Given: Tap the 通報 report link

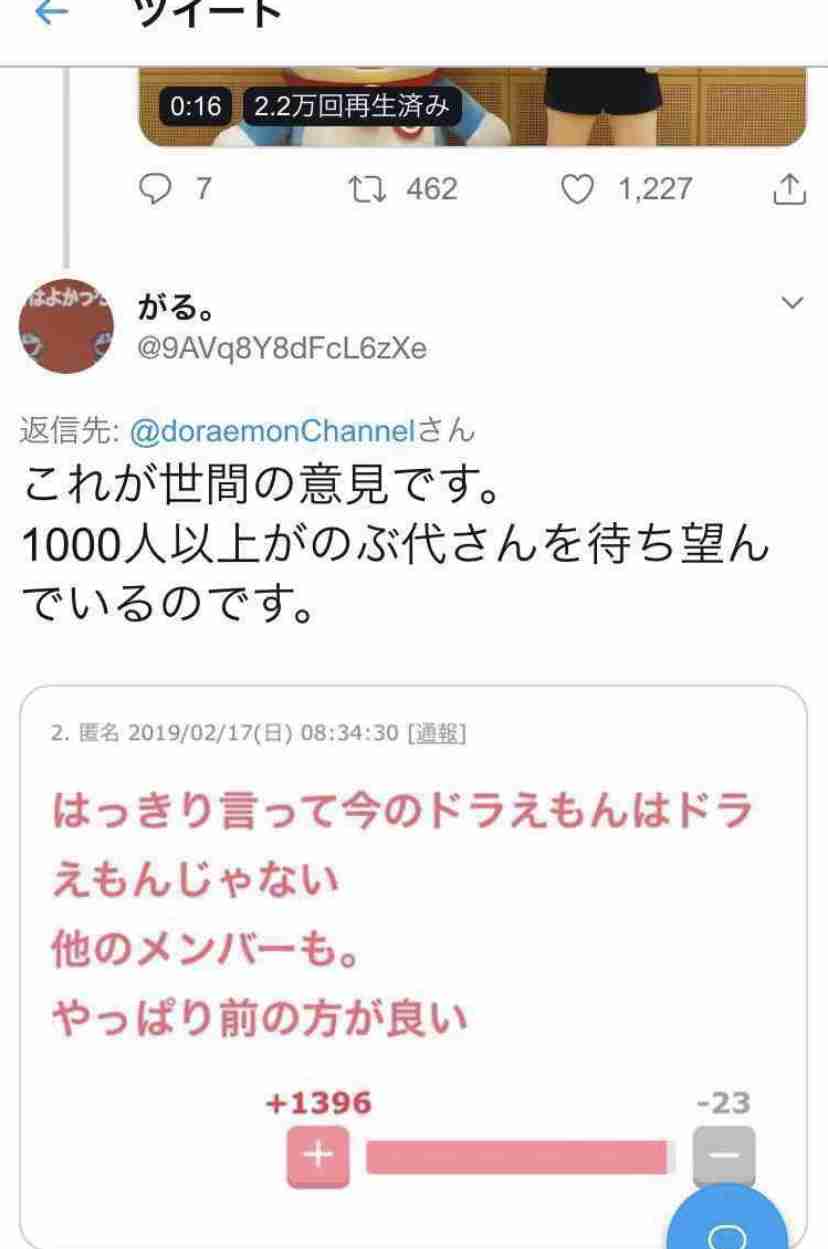Looking at the screenshot, I should 435,734.
